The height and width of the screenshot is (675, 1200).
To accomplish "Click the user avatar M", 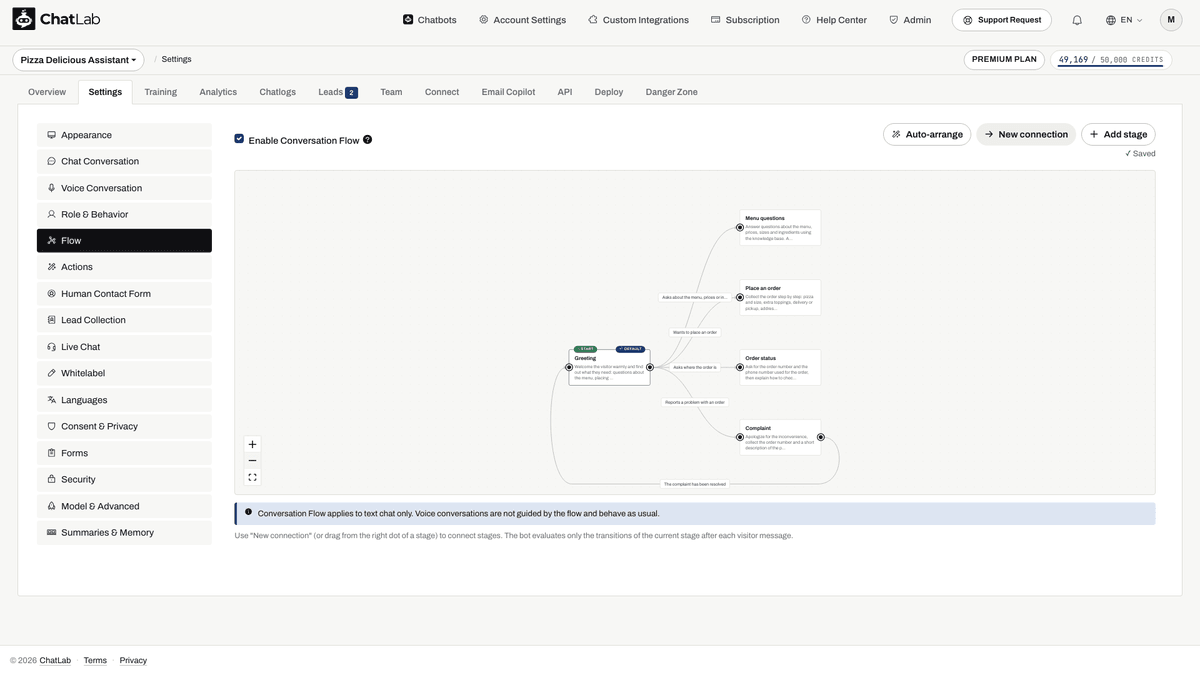I will click(1171, 20).
